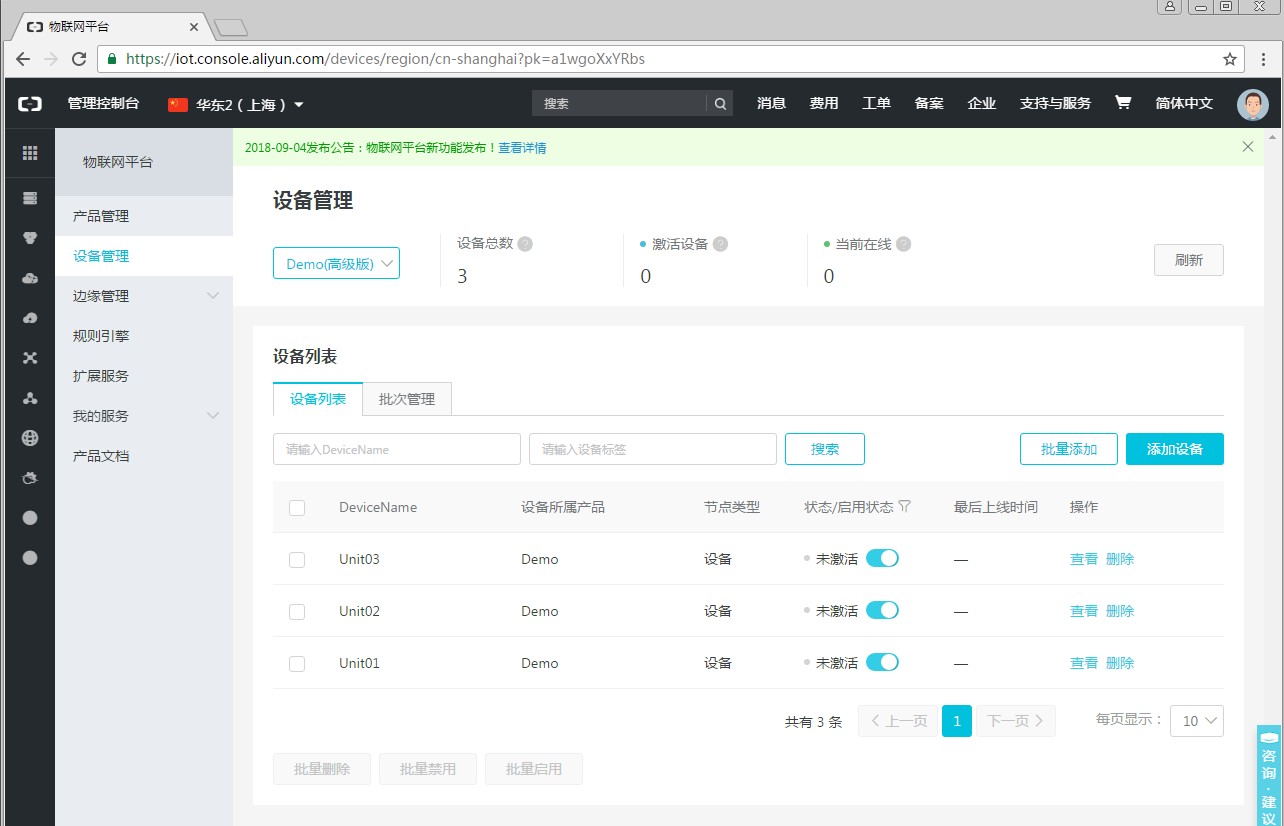Toggle the enable switch for Unit01

point(882,662)
